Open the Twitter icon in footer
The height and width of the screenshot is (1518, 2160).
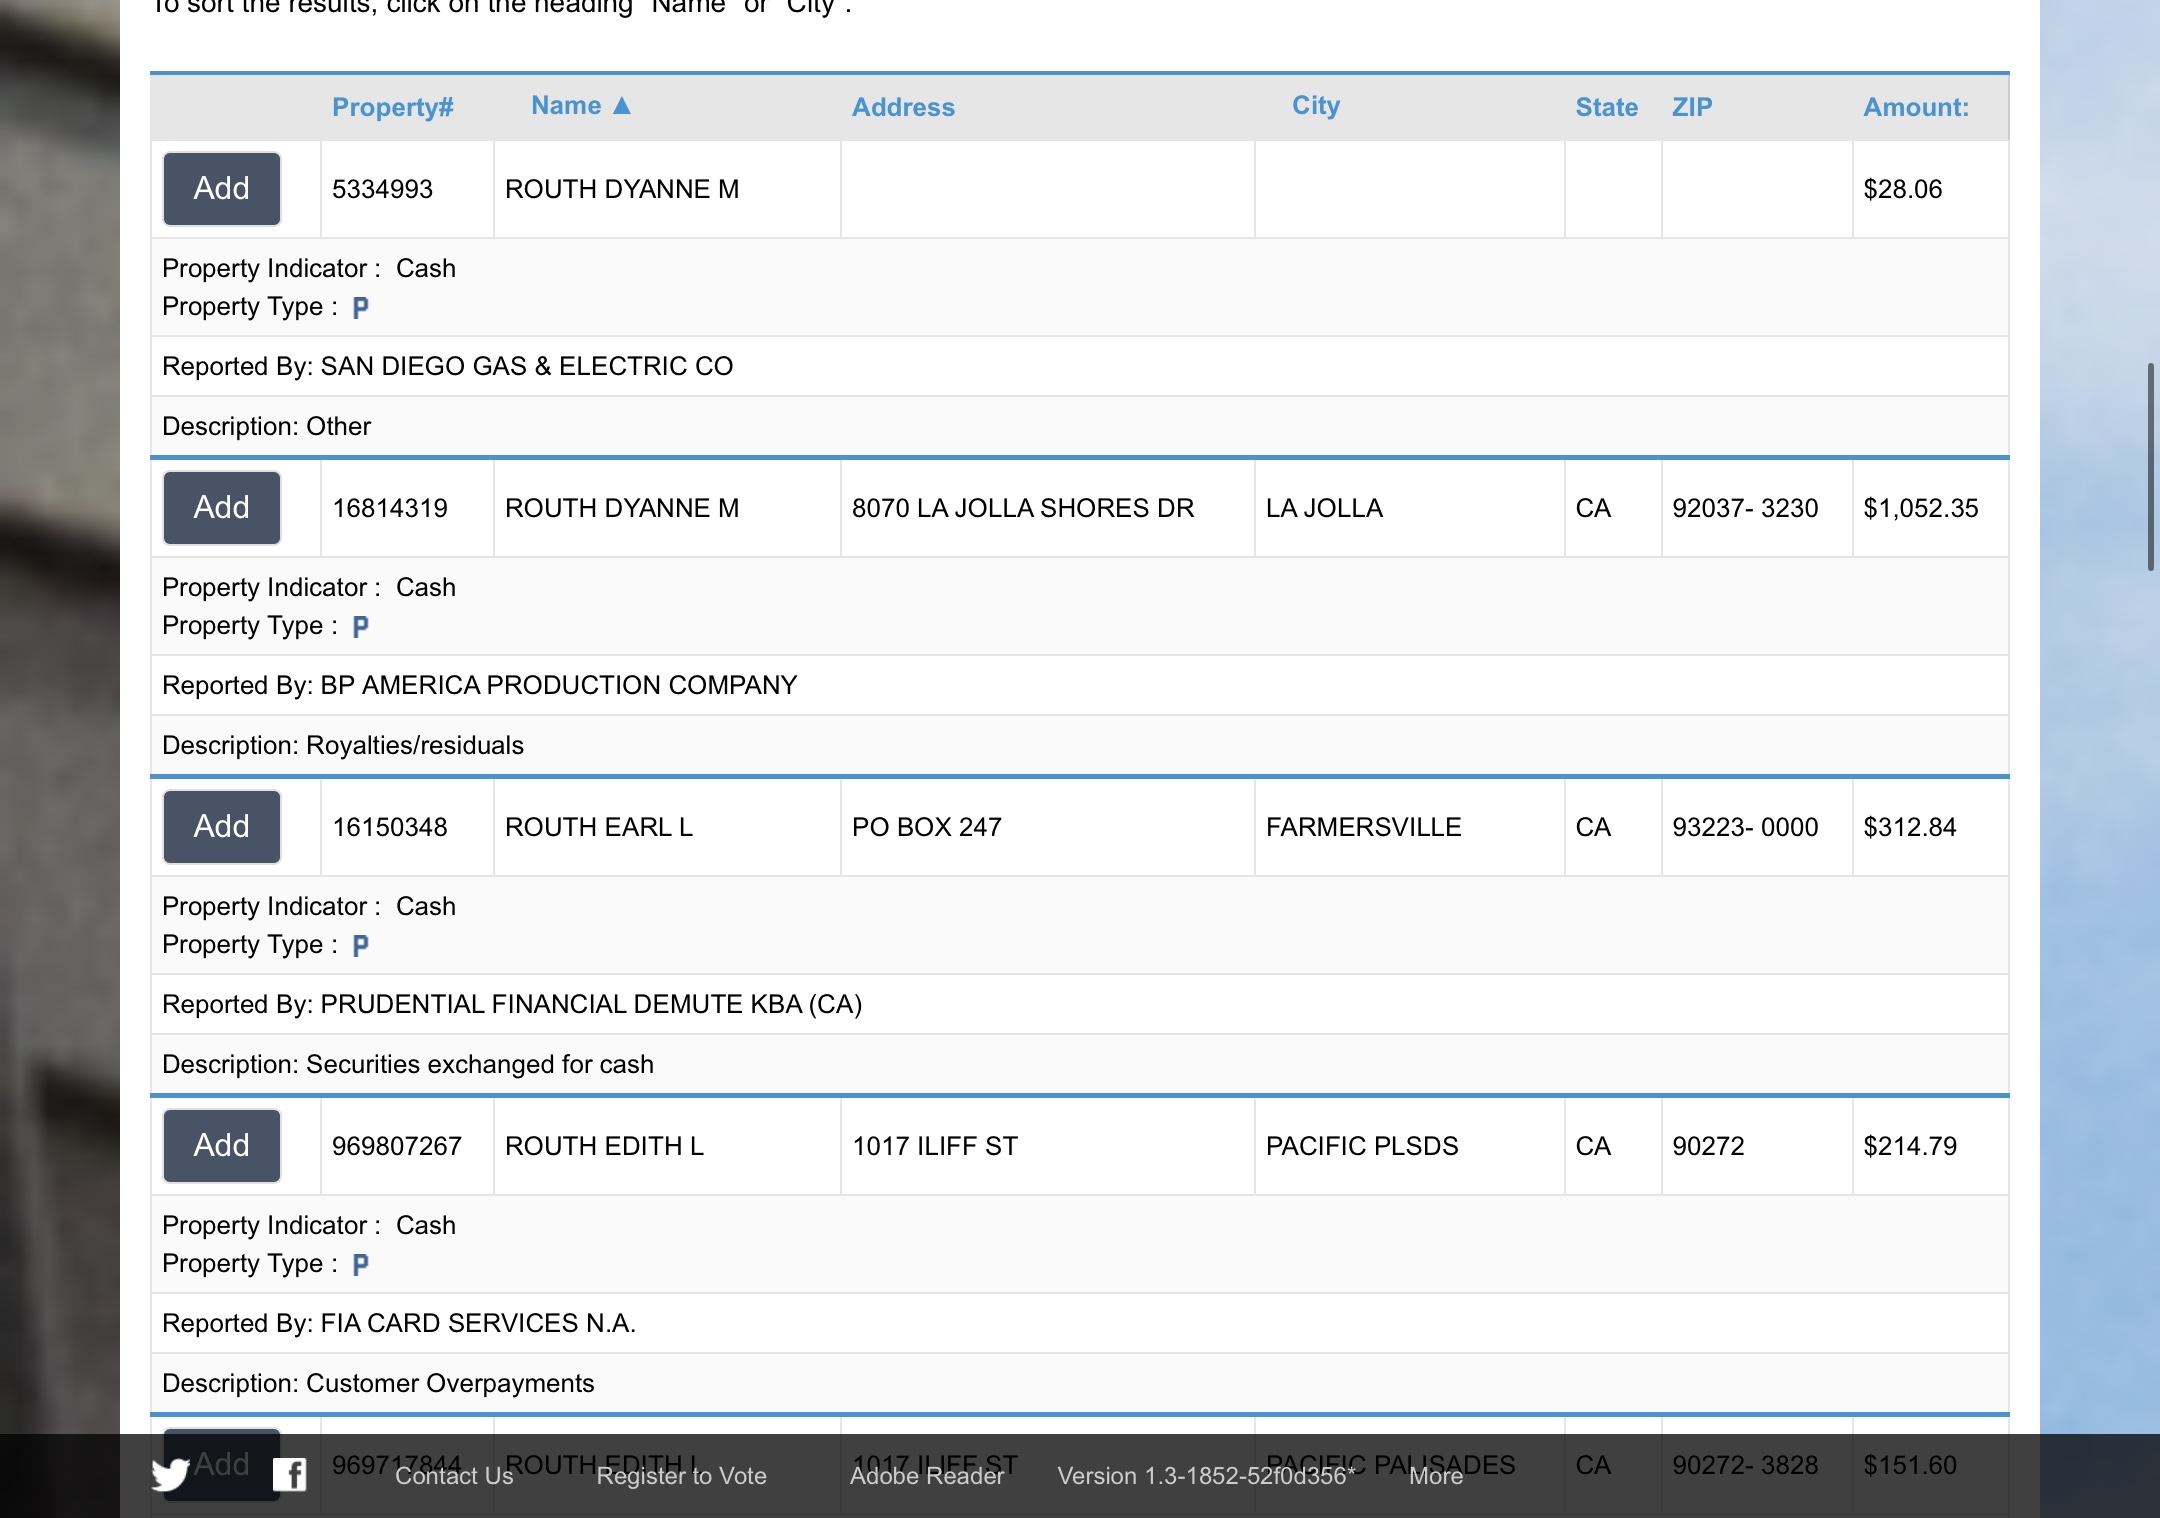(170, 1474)
